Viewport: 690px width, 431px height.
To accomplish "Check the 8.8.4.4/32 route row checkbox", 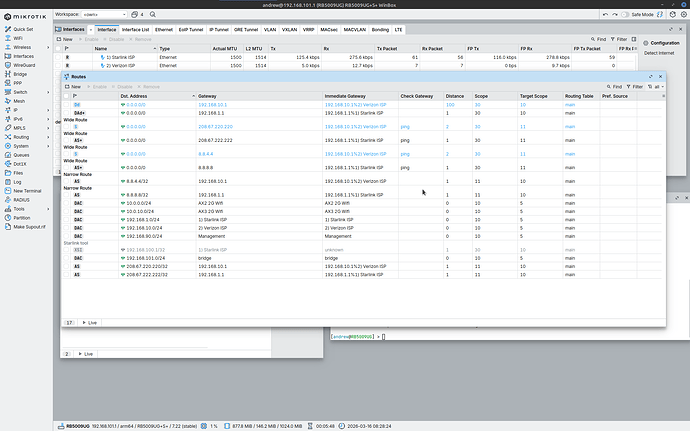I will pos(66,181).
